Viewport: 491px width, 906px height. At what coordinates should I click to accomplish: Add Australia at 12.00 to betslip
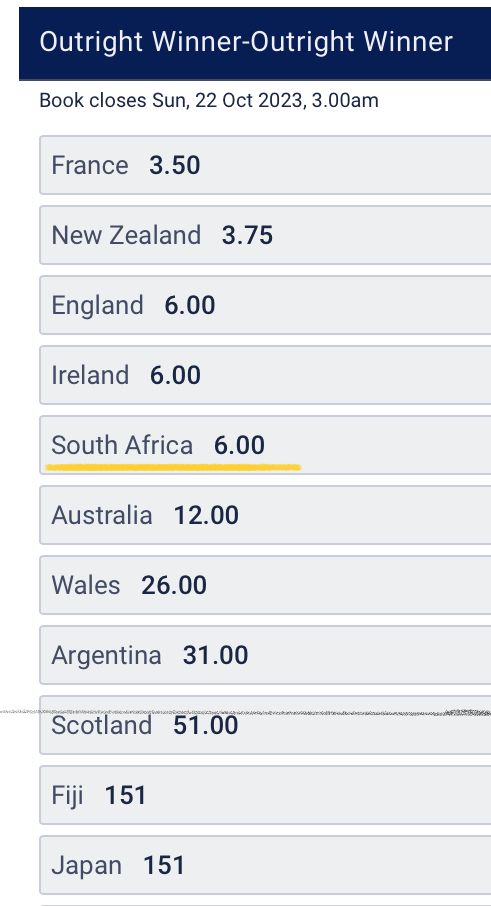click(x=265, y=515)
